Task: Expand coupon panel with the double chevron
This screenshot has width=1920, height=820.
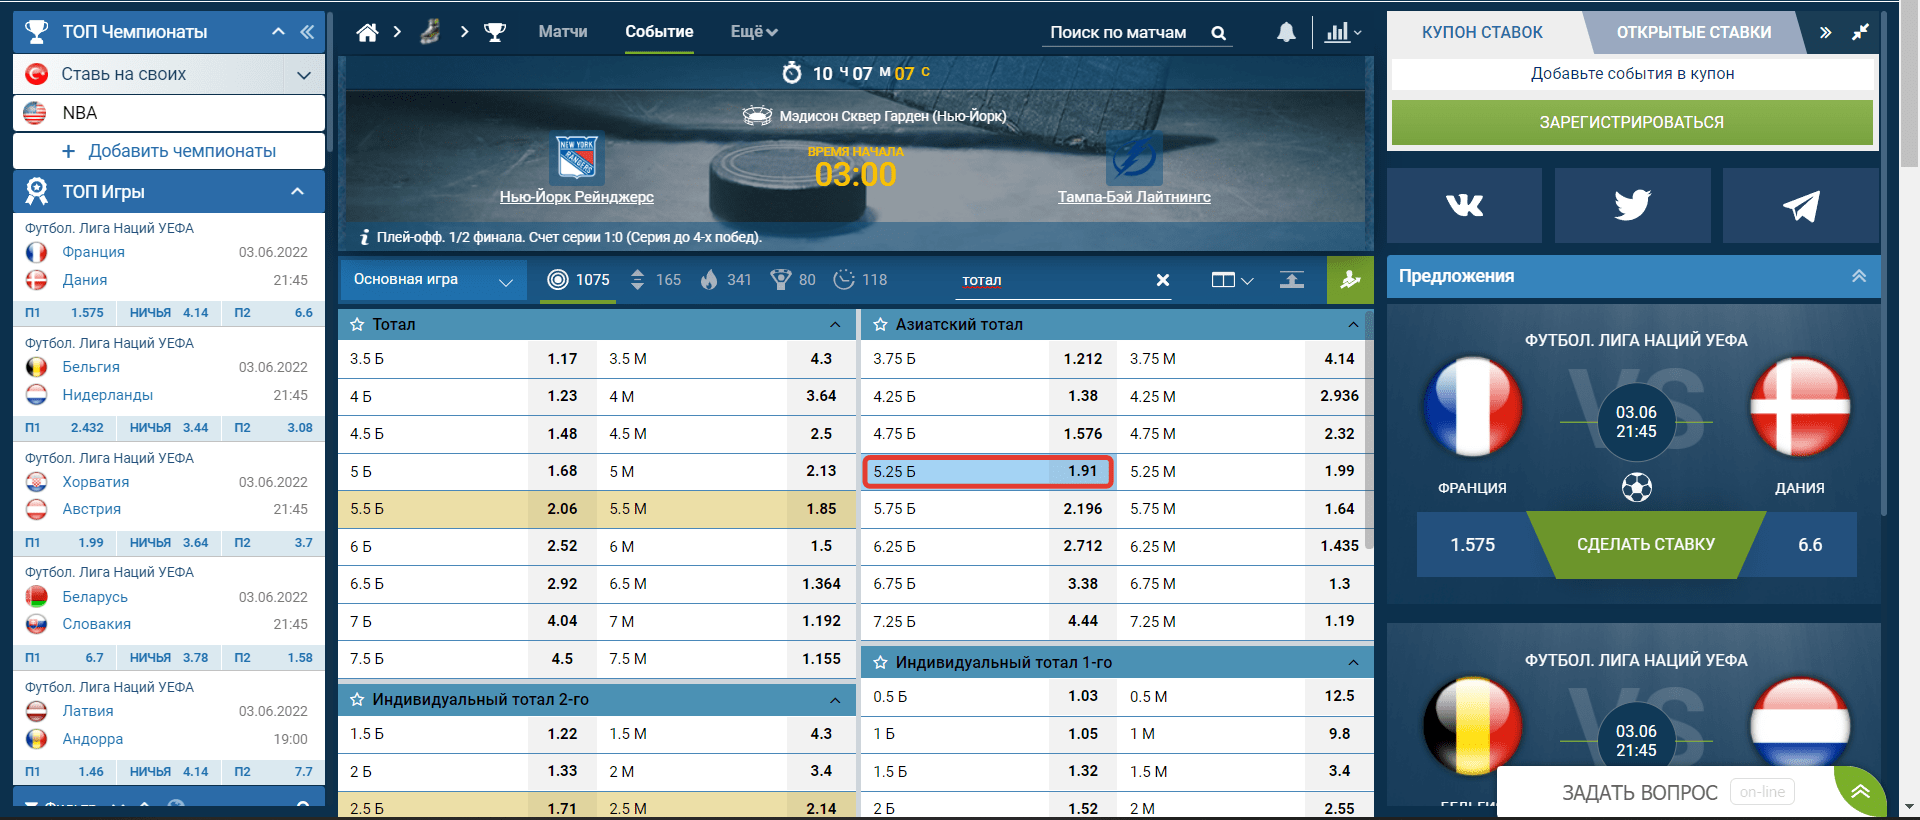Action: 1826,32
